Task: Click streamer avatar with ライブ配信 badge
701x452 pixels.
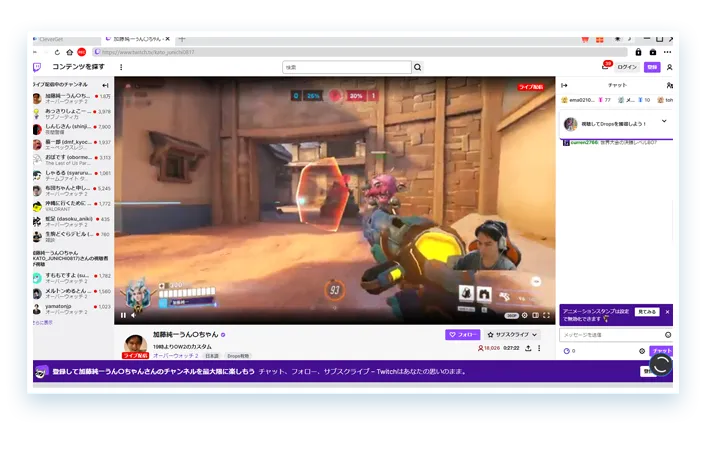Action: coord(135,346)
